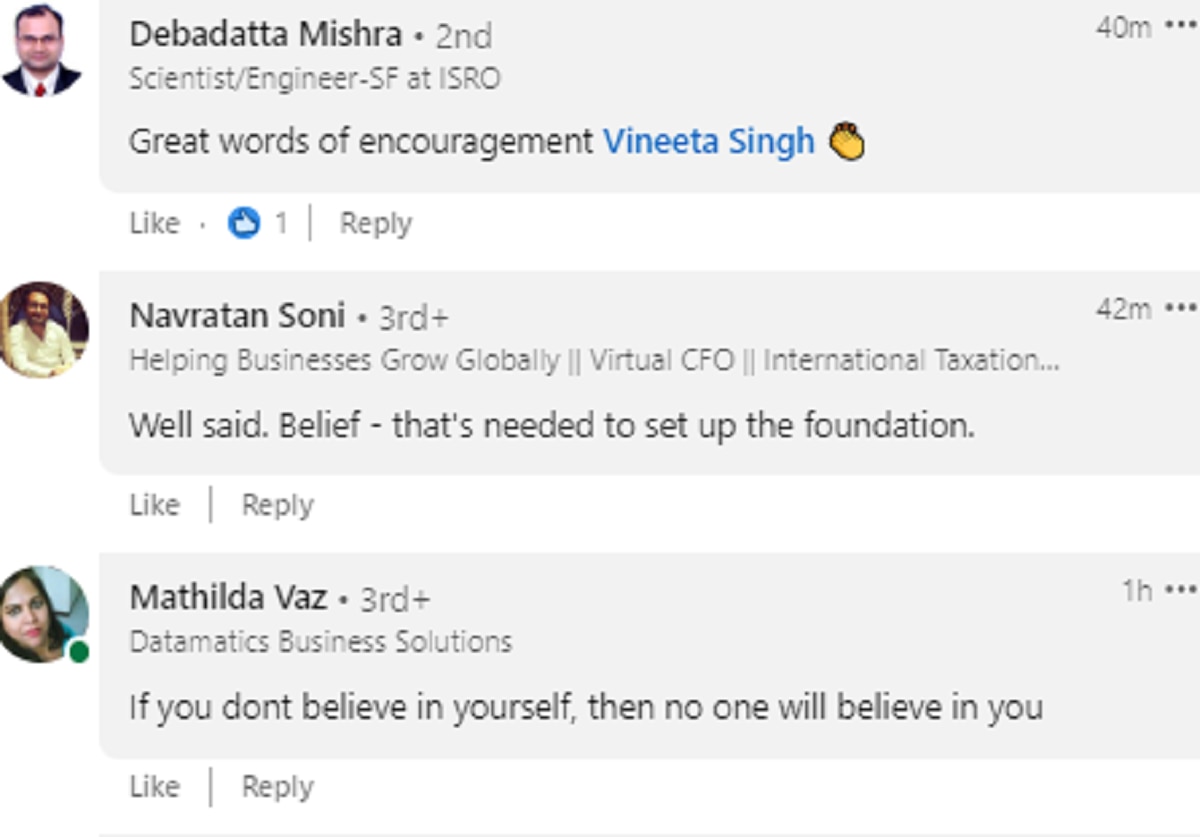Image resolution: width=1200 pixels, height=837 pixels.
Task: Open options menu on Debadatta Mishra's comment
Action: [1180, 28]
